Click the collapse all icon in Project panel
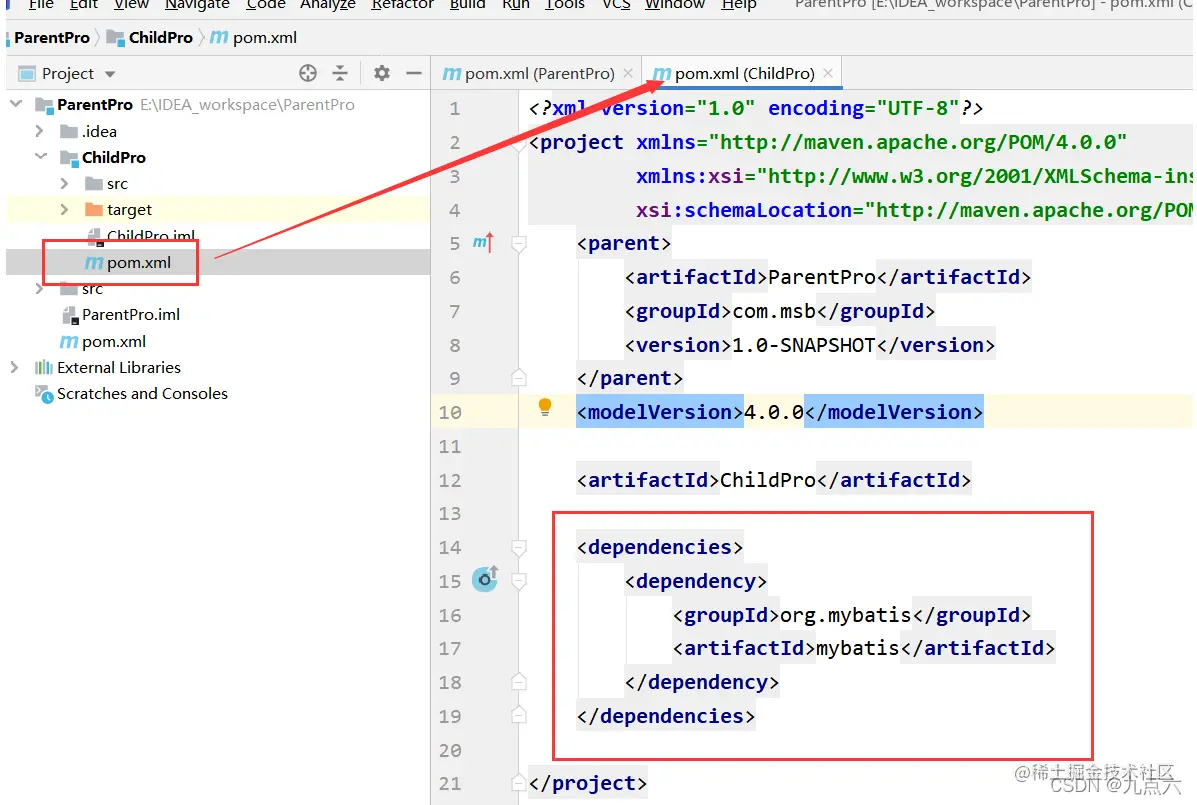 point(340,73)
